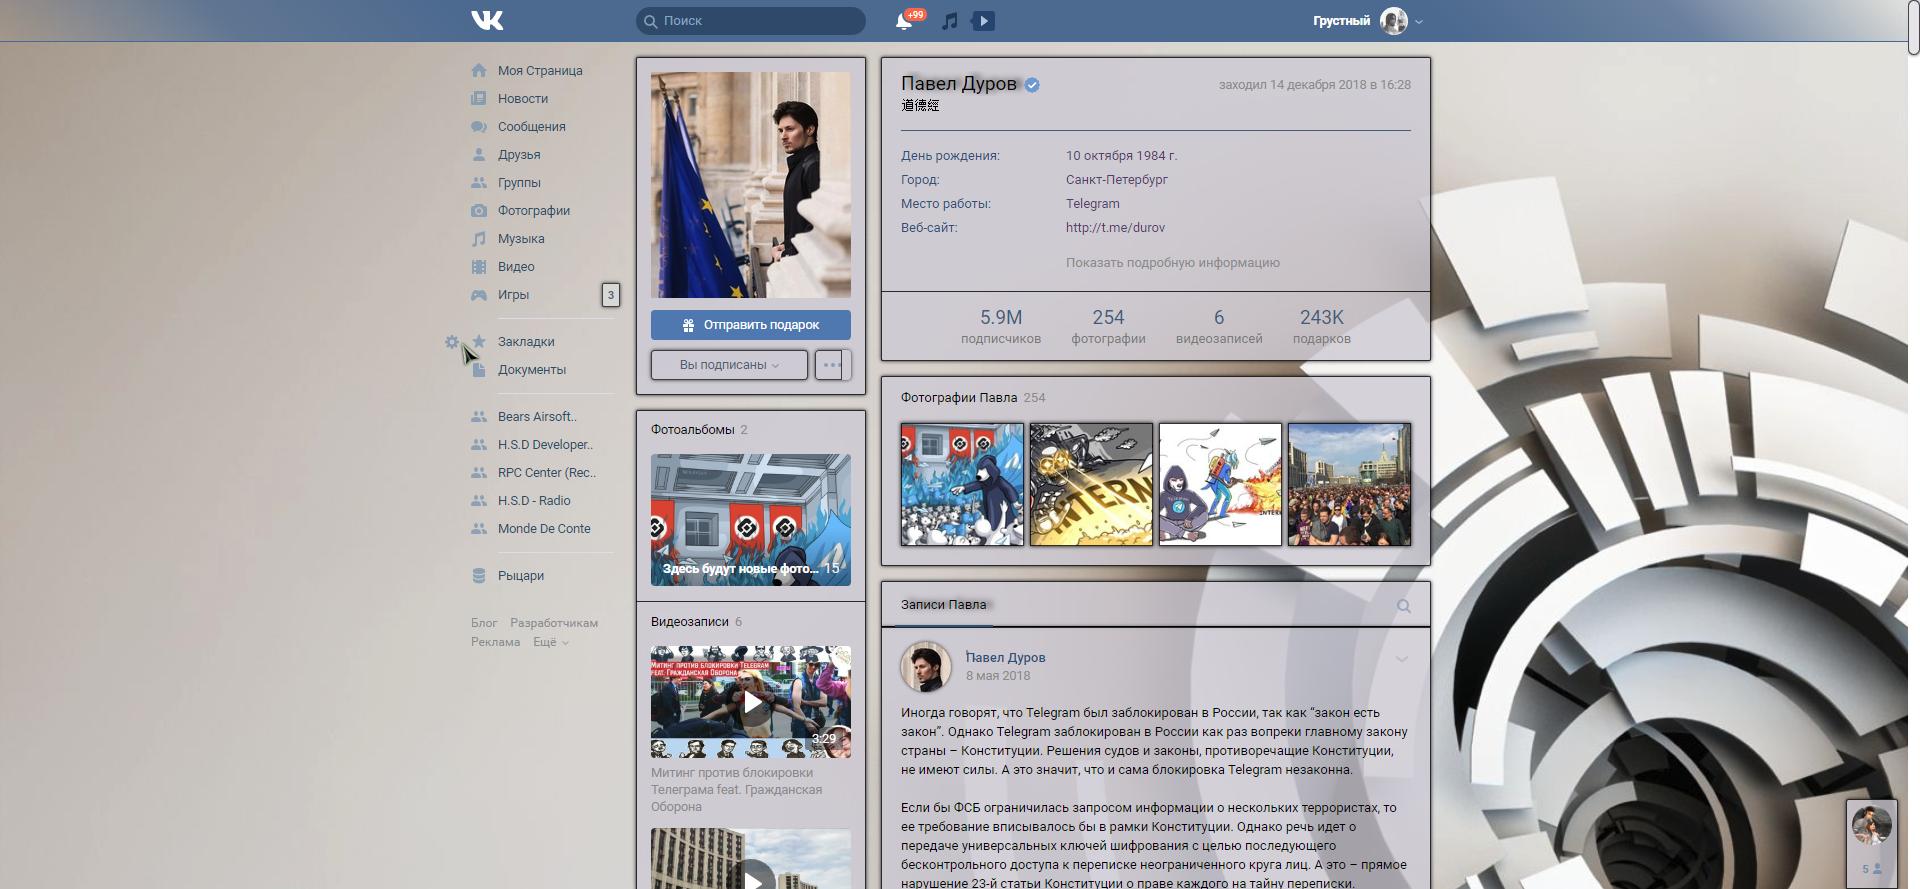The width and height of the screenshot is (1920, 889).
Task: Select the Записи Павла tab
Action: [943, 605]
